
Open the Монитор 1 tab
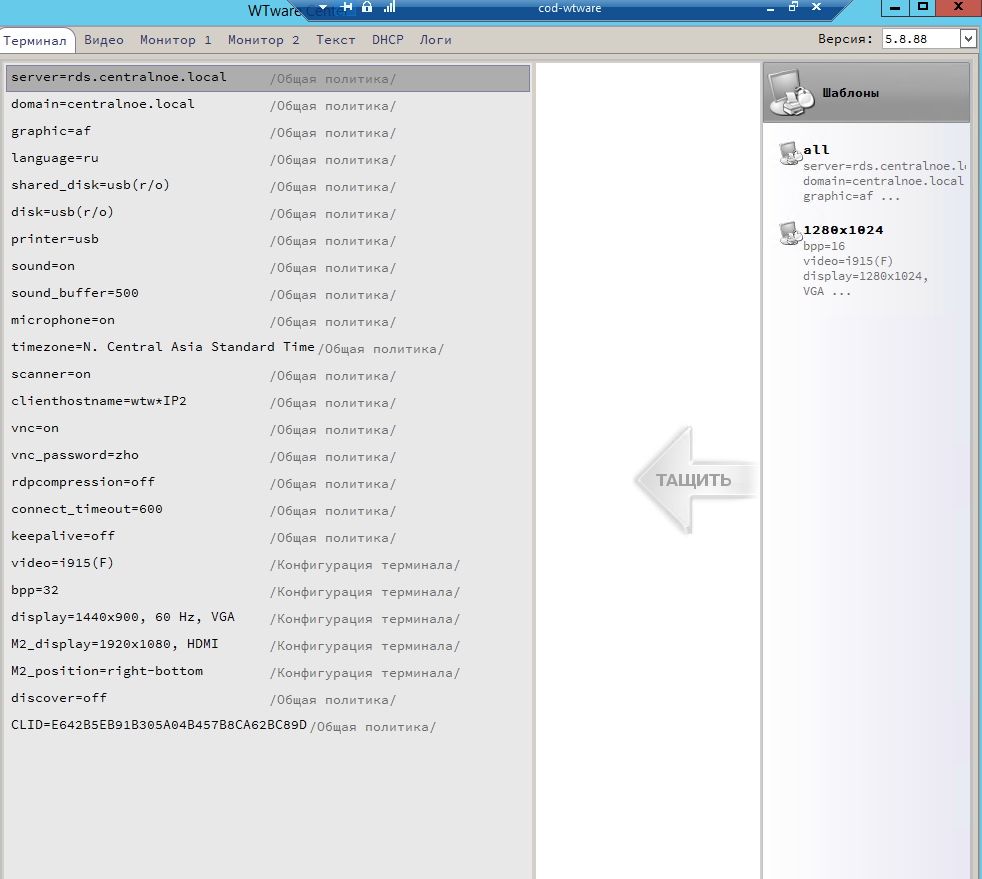[x=175, y=40]
